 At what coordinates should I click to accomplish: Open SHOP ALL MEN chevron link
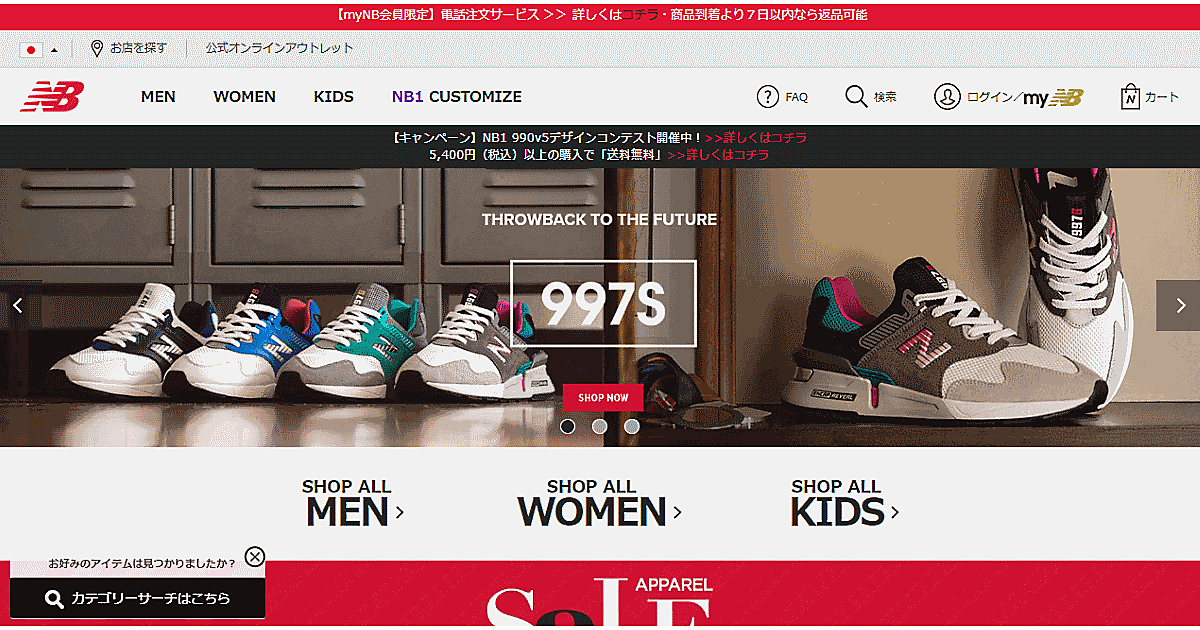(x=354, y=502)
